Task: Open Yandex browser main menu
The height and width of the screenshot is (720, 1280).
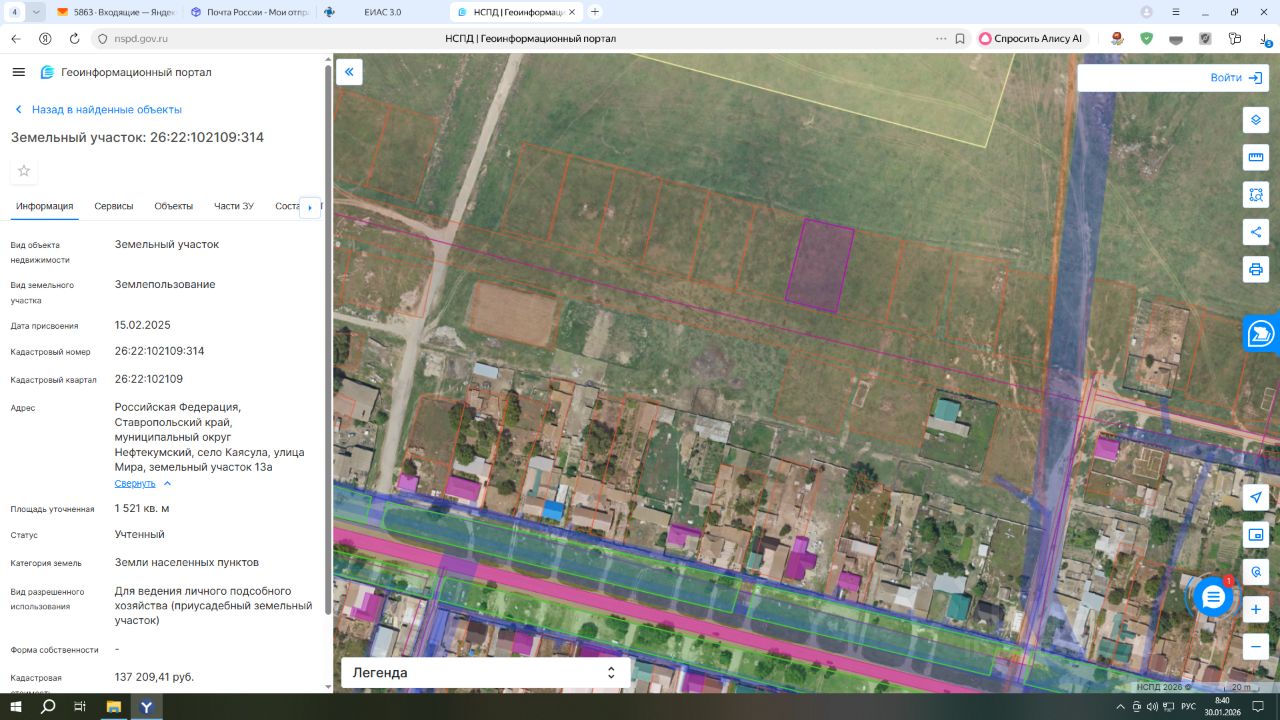Action: 1176,12
